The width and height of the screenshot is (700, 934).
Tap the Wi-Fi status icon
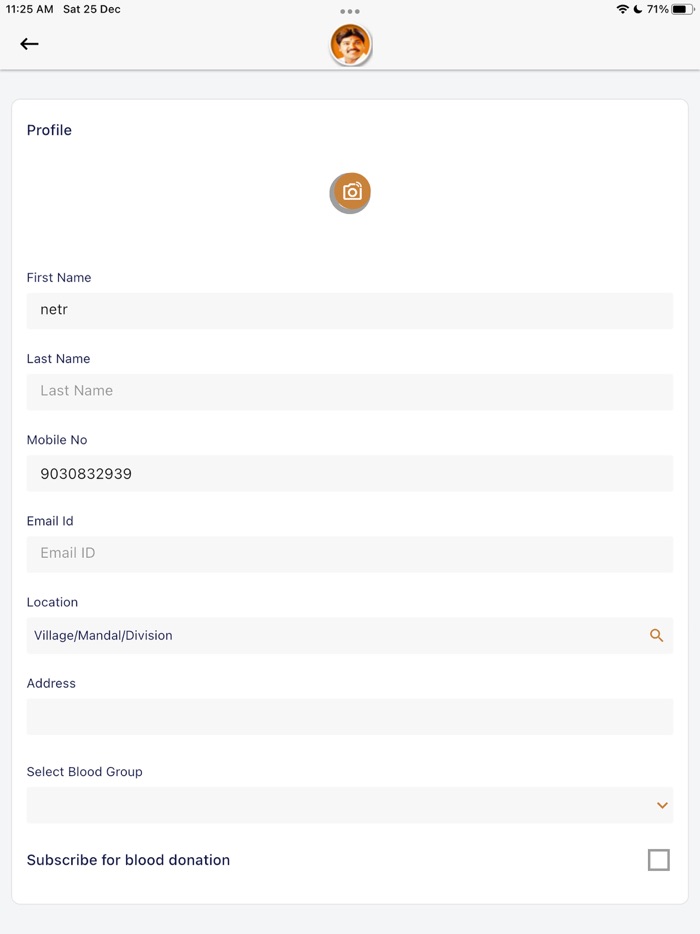622,9
